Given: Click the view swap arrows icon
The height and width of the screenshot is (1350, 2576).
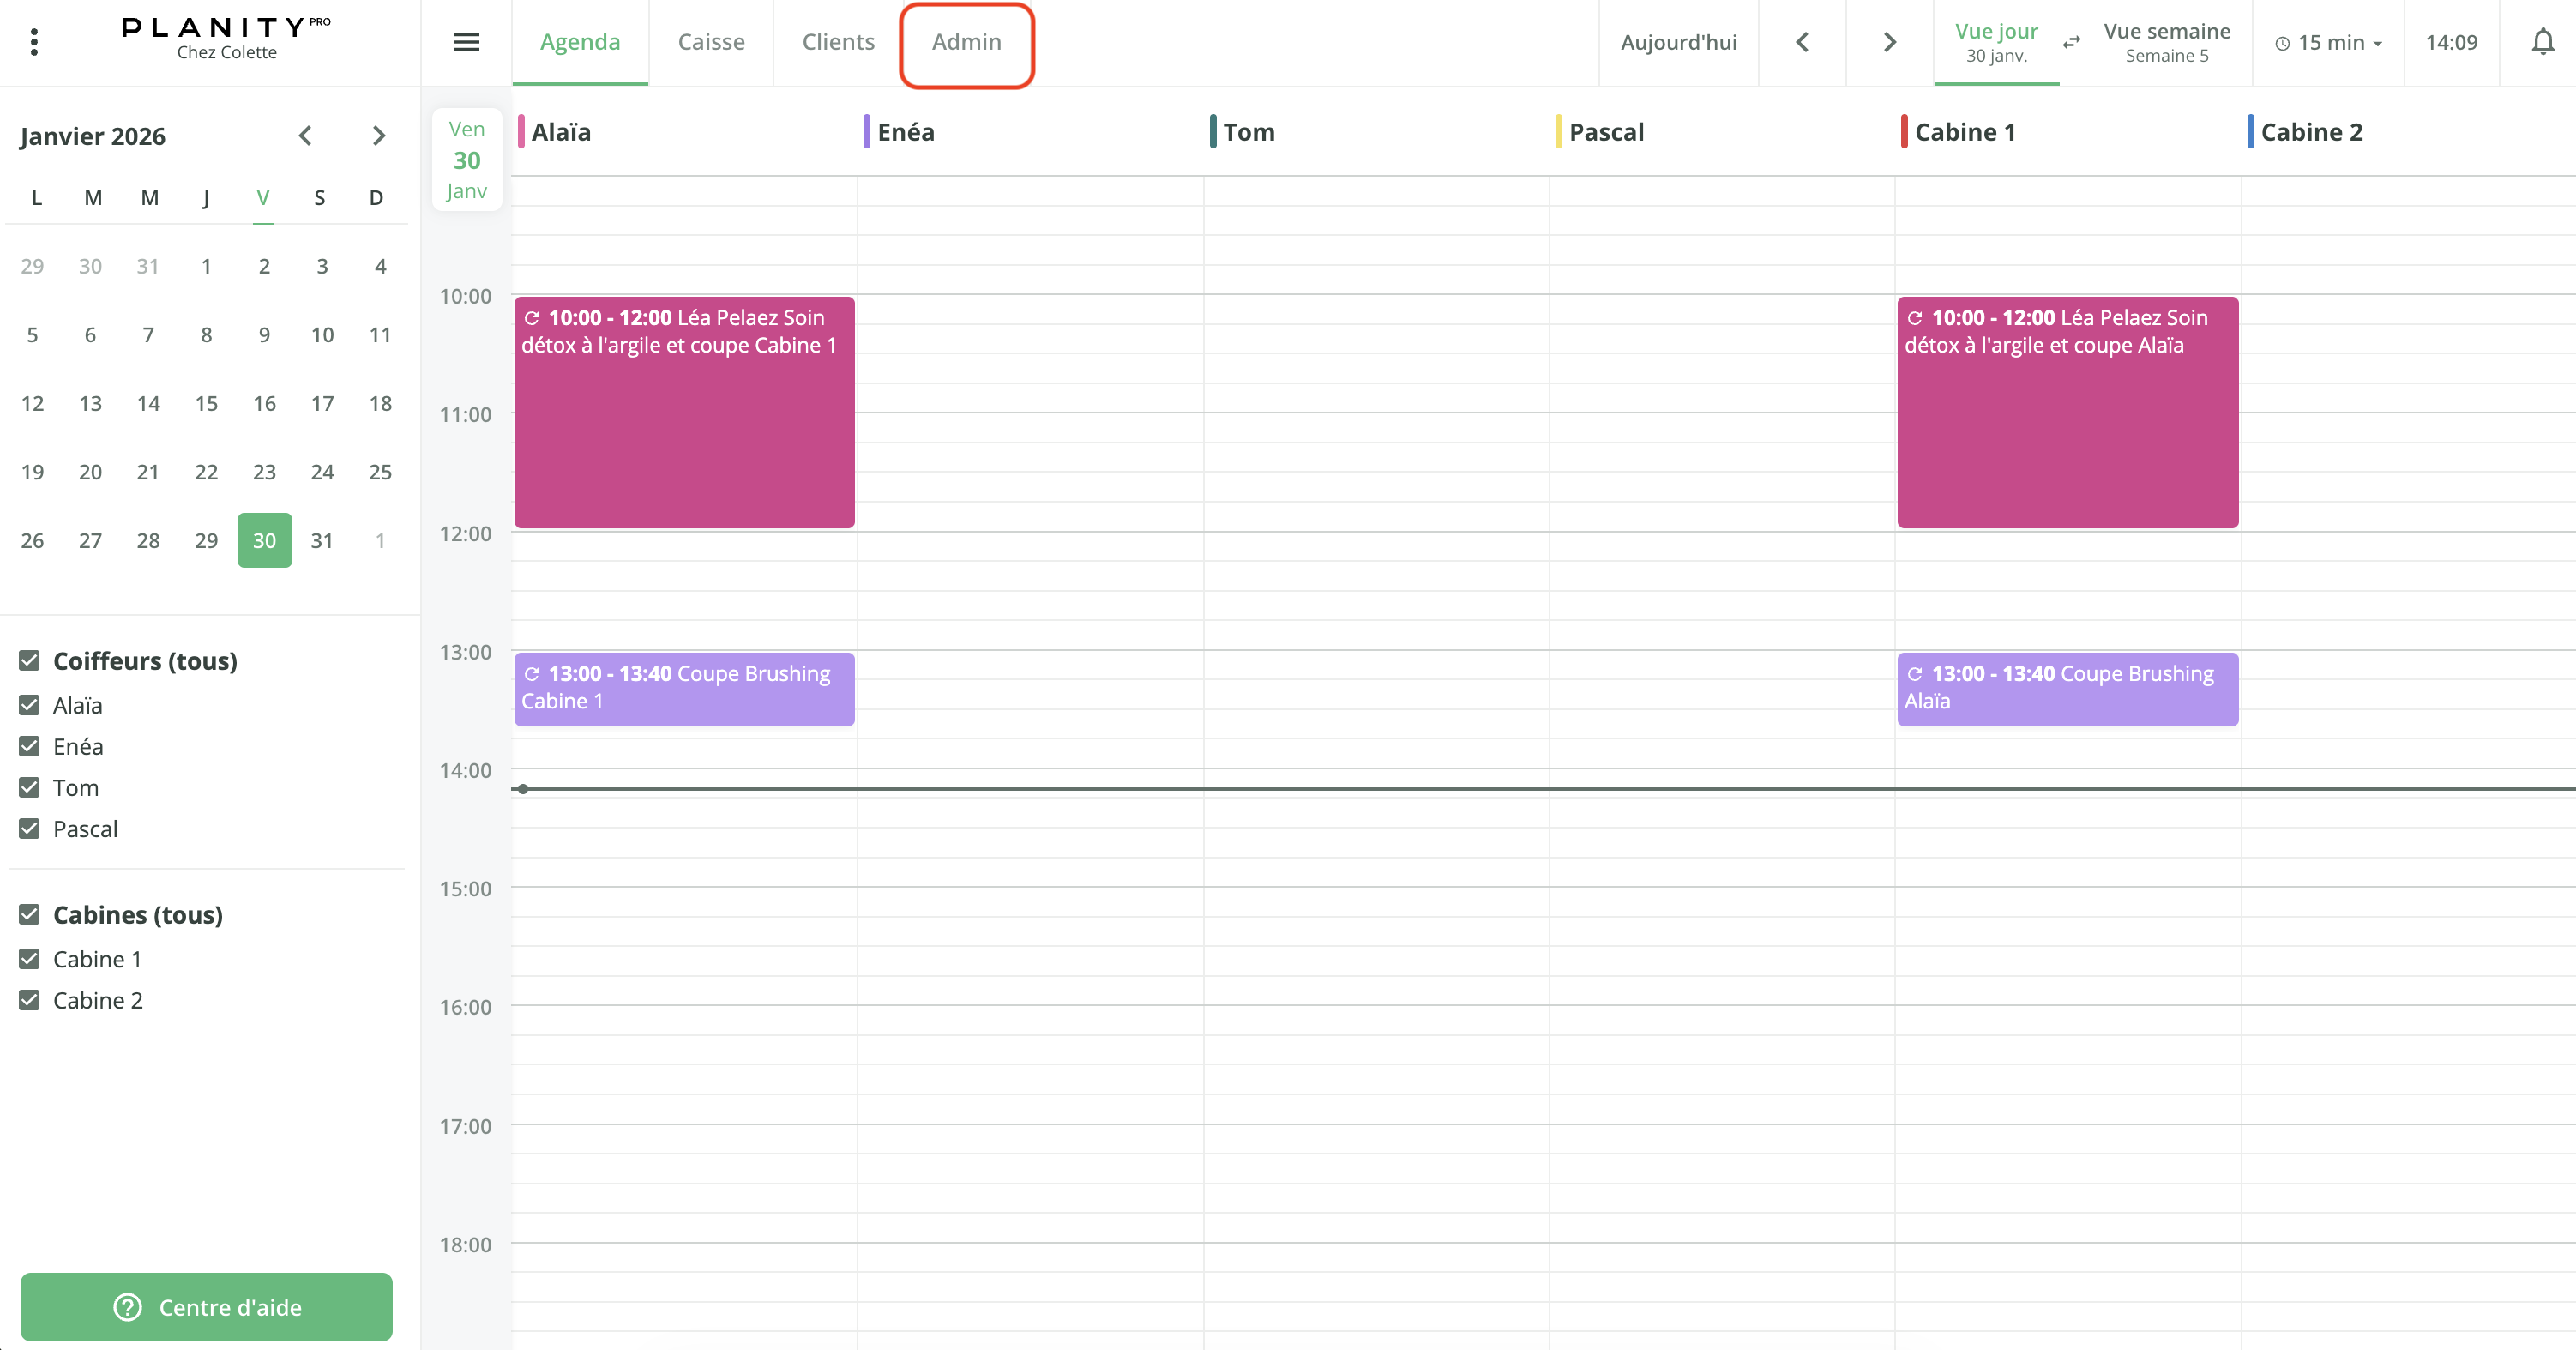Looking at the screenshot, I should pyautogui.click(x=2071, y=42).
